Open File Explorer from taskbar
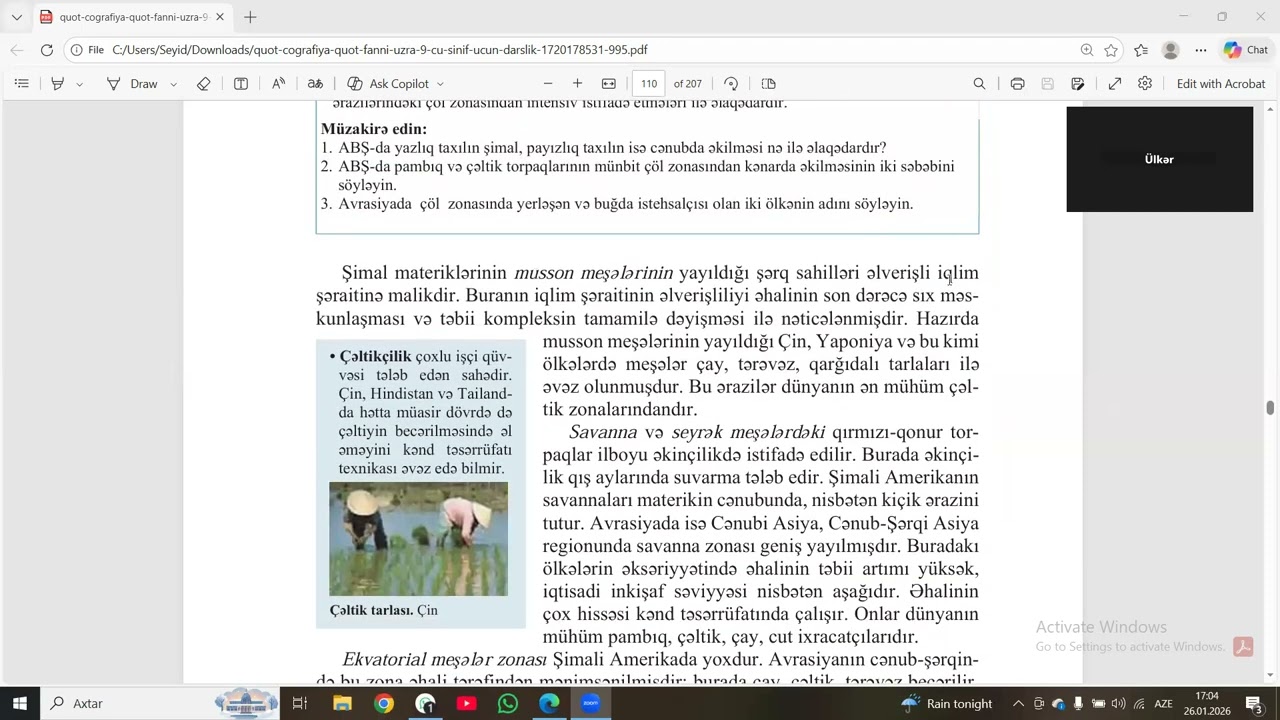The height and width of the screenshot is (720, 1280). coord(342,703)
